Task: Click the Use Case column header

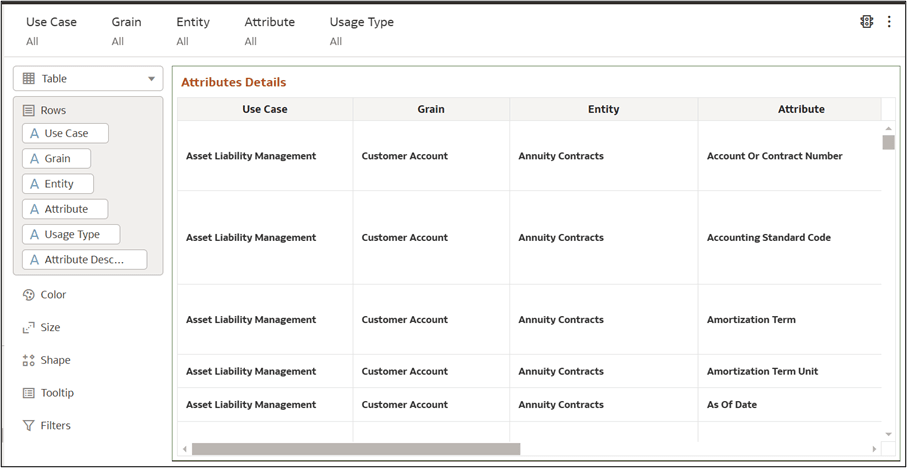Action: 265,109
